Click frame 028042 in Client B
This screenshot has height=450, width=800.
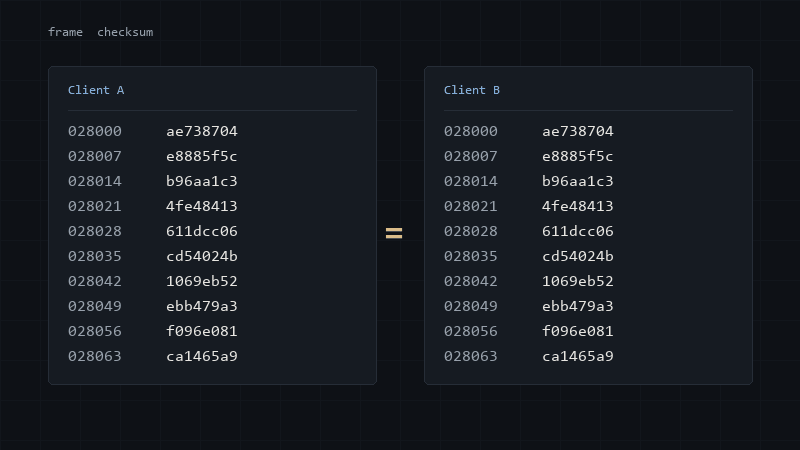pos(471,281)
